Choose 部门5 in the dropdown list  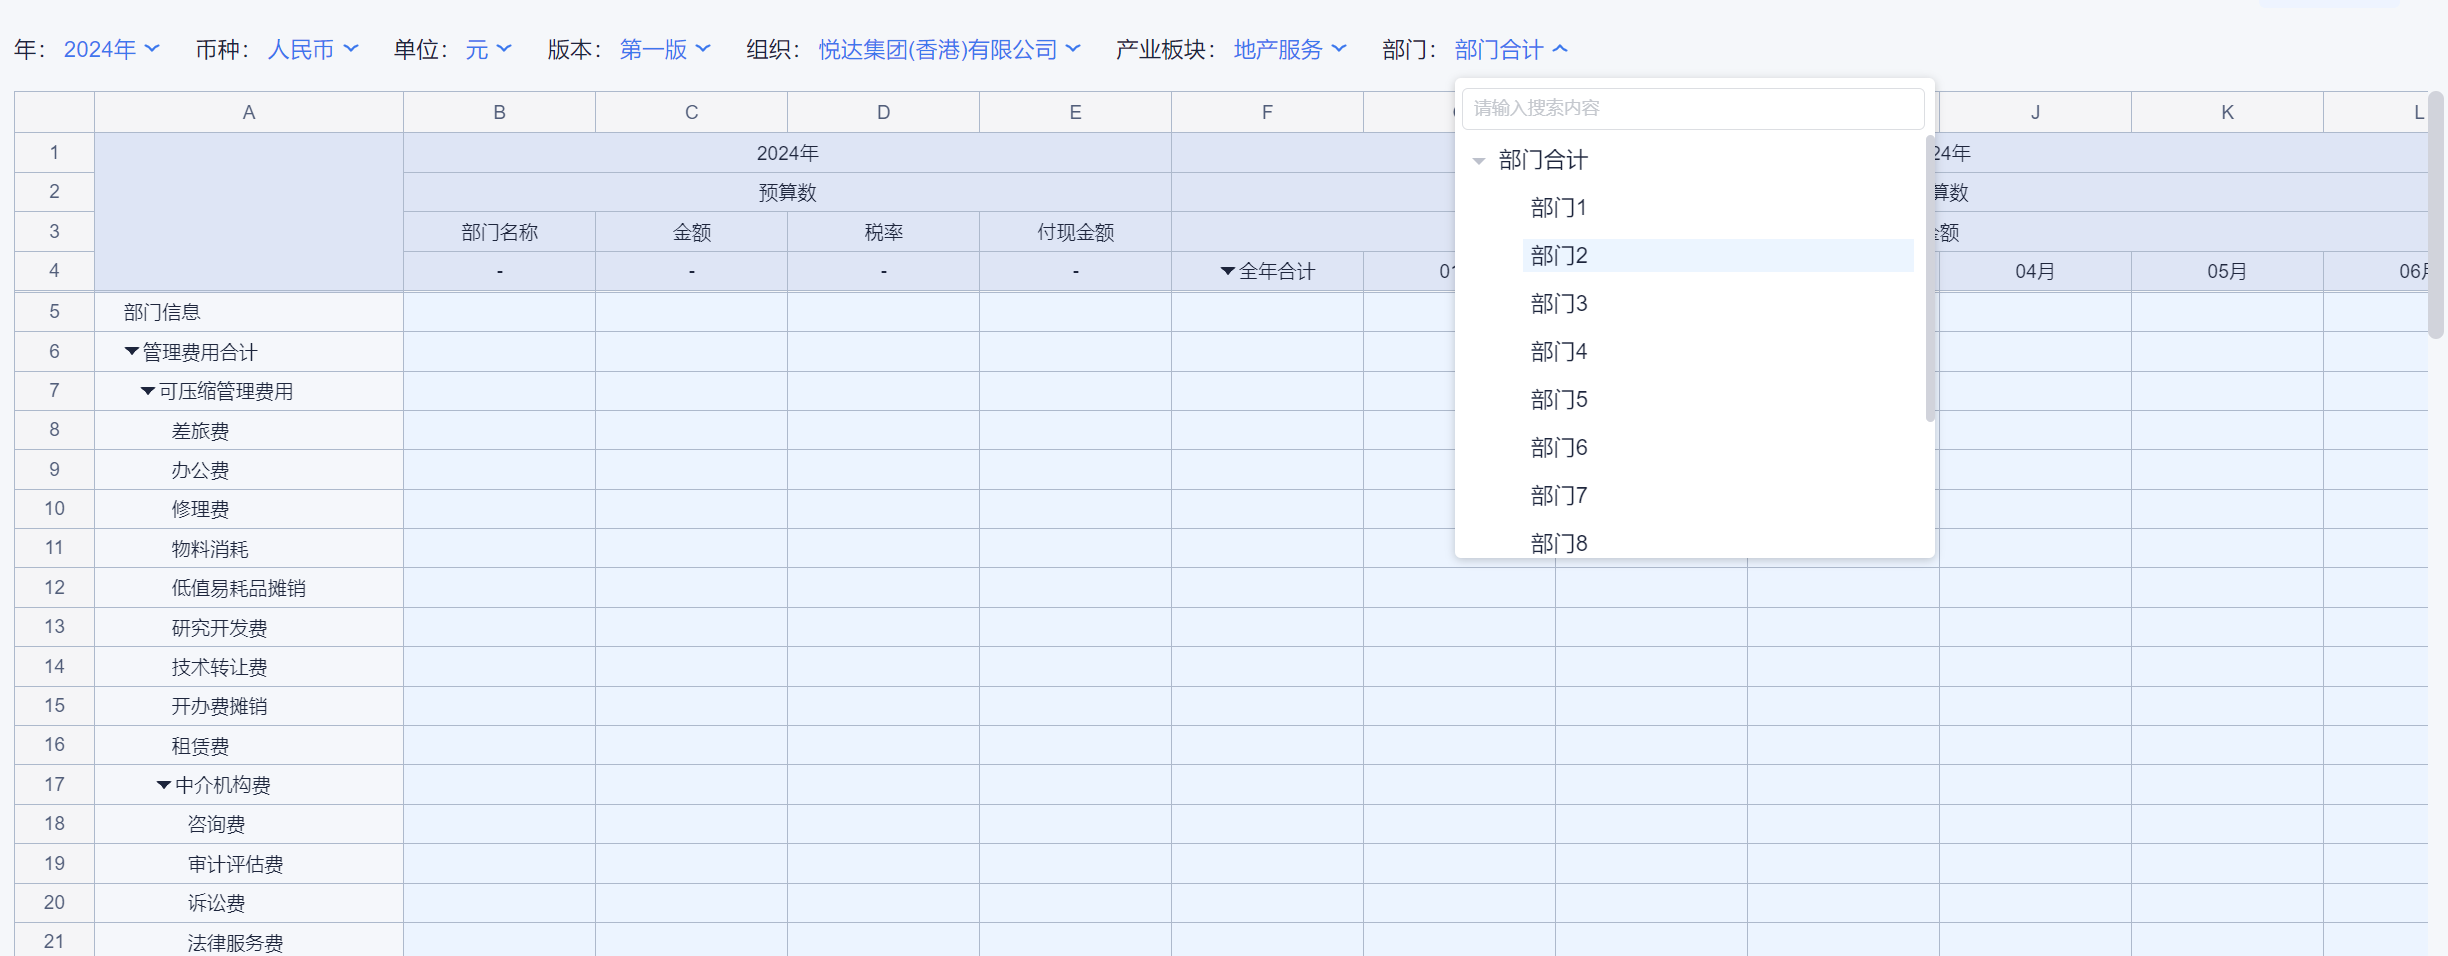(x=1558, y=400)
